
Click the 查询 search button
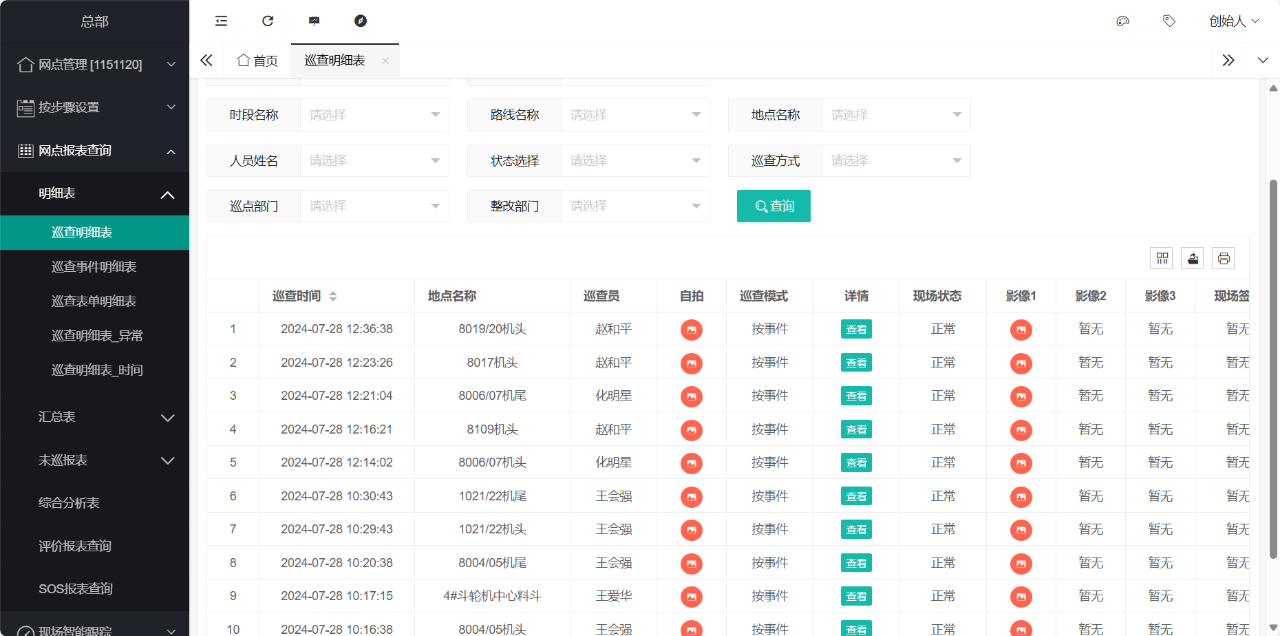click(x=773, y=205)
